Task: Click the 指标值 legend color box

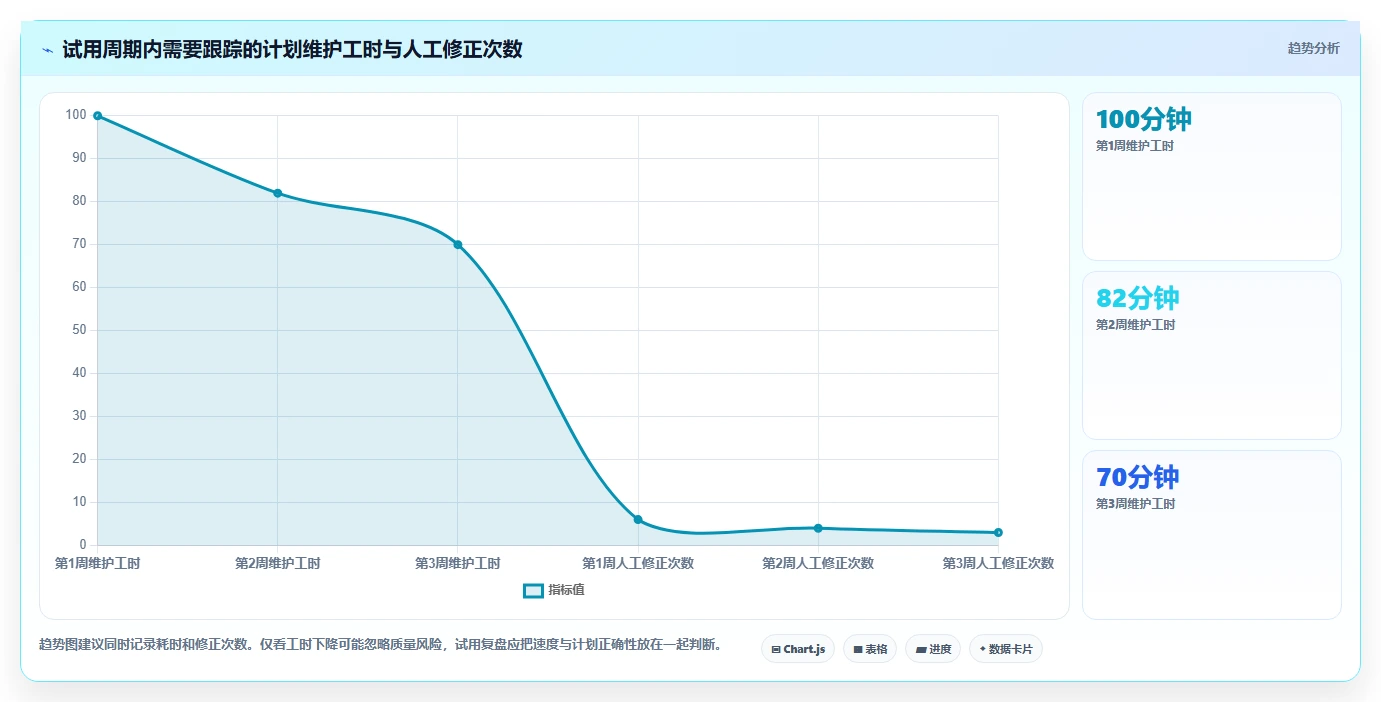Action: 534,590
